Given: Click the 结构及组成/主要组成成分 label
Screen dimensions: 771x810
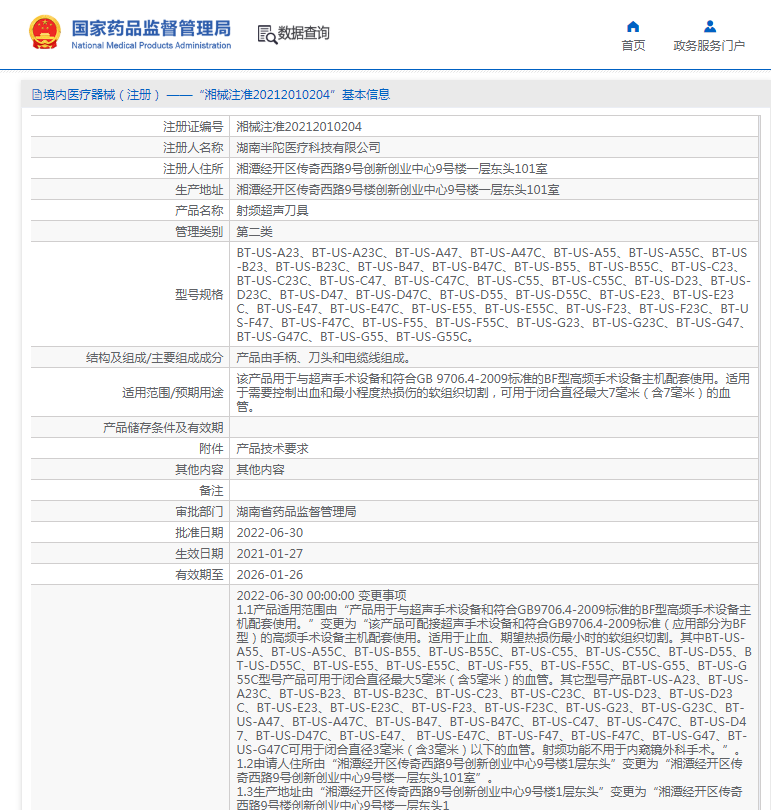Looking at the screenshot, I should click(x=154, y=357).
